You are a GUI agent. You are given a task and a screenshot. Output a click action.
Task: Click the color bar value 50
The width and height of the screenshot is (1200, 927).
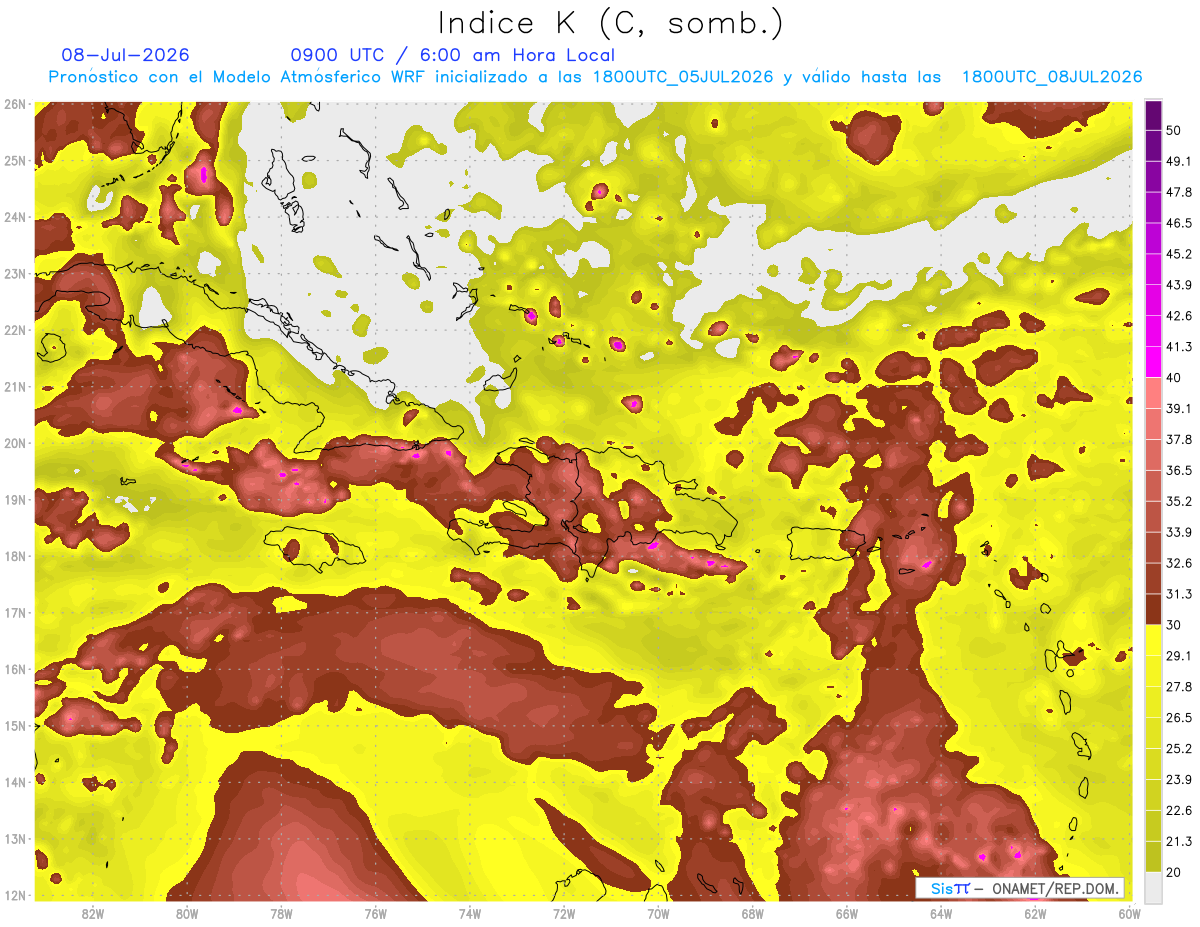1174,129
